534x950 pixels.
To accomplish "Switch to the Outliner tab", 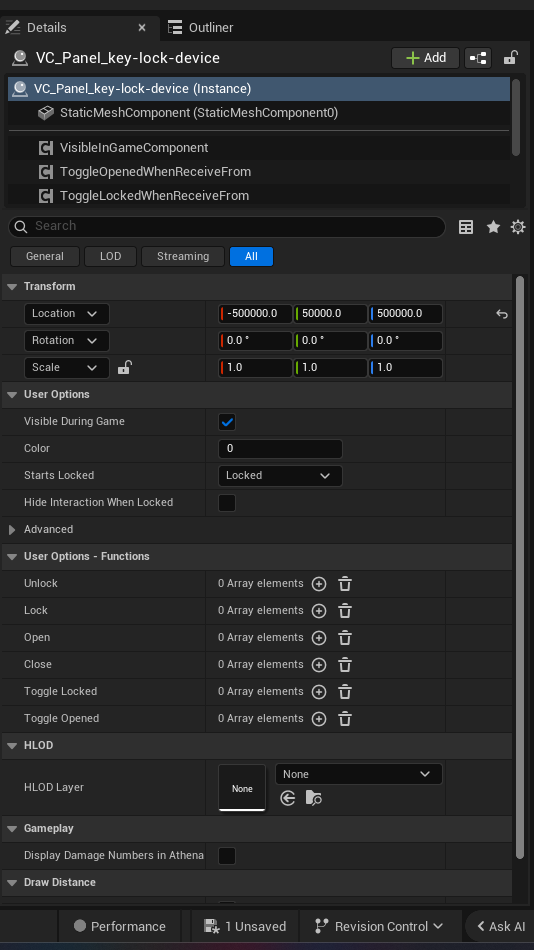I will point(201,27).
